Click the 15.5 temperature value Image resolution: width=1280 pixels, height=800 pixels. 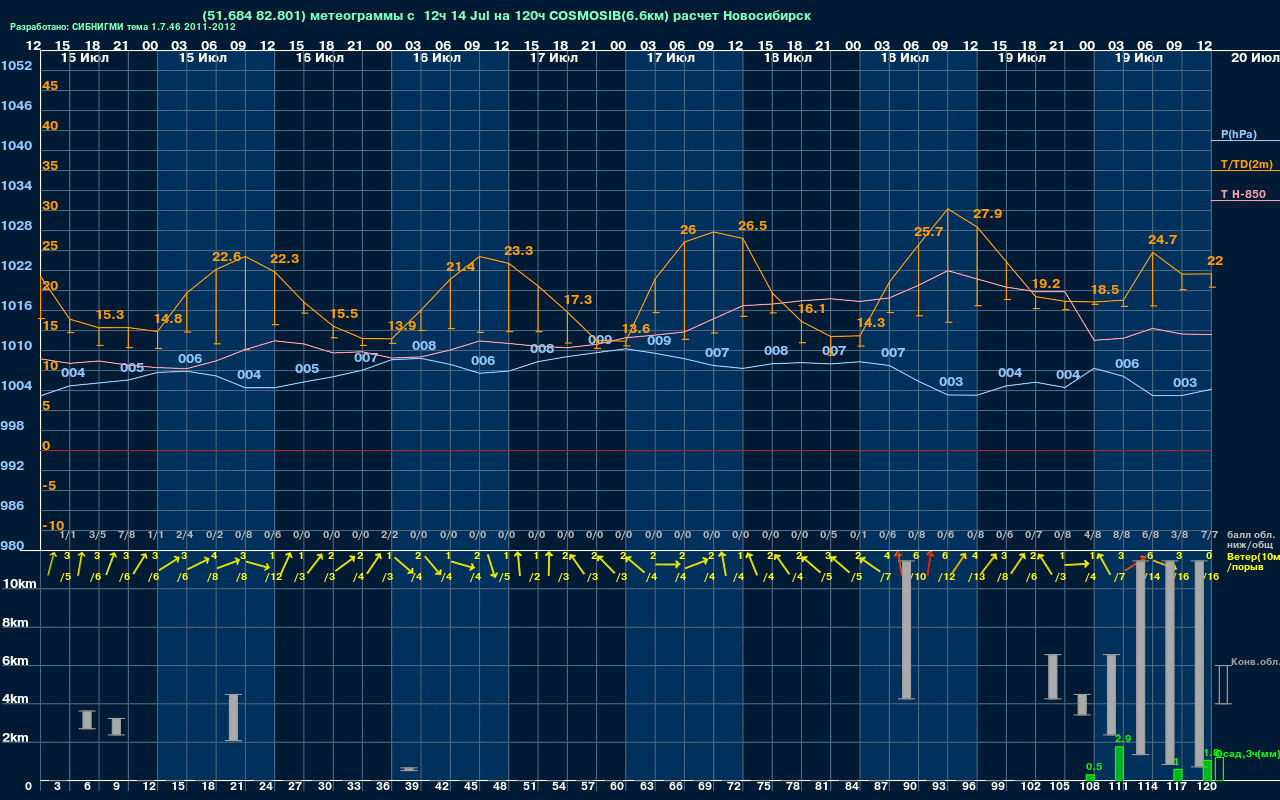click(343, 314)
